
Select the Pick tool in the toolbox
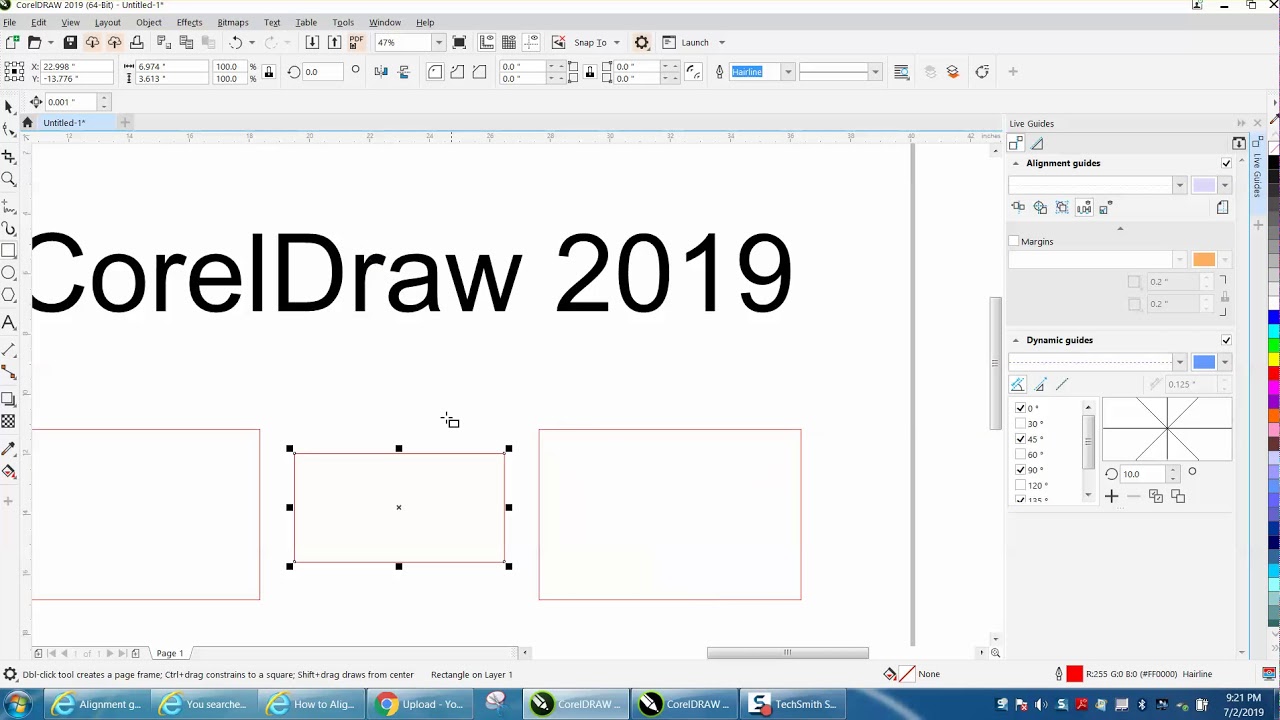(x=9, y=106)
